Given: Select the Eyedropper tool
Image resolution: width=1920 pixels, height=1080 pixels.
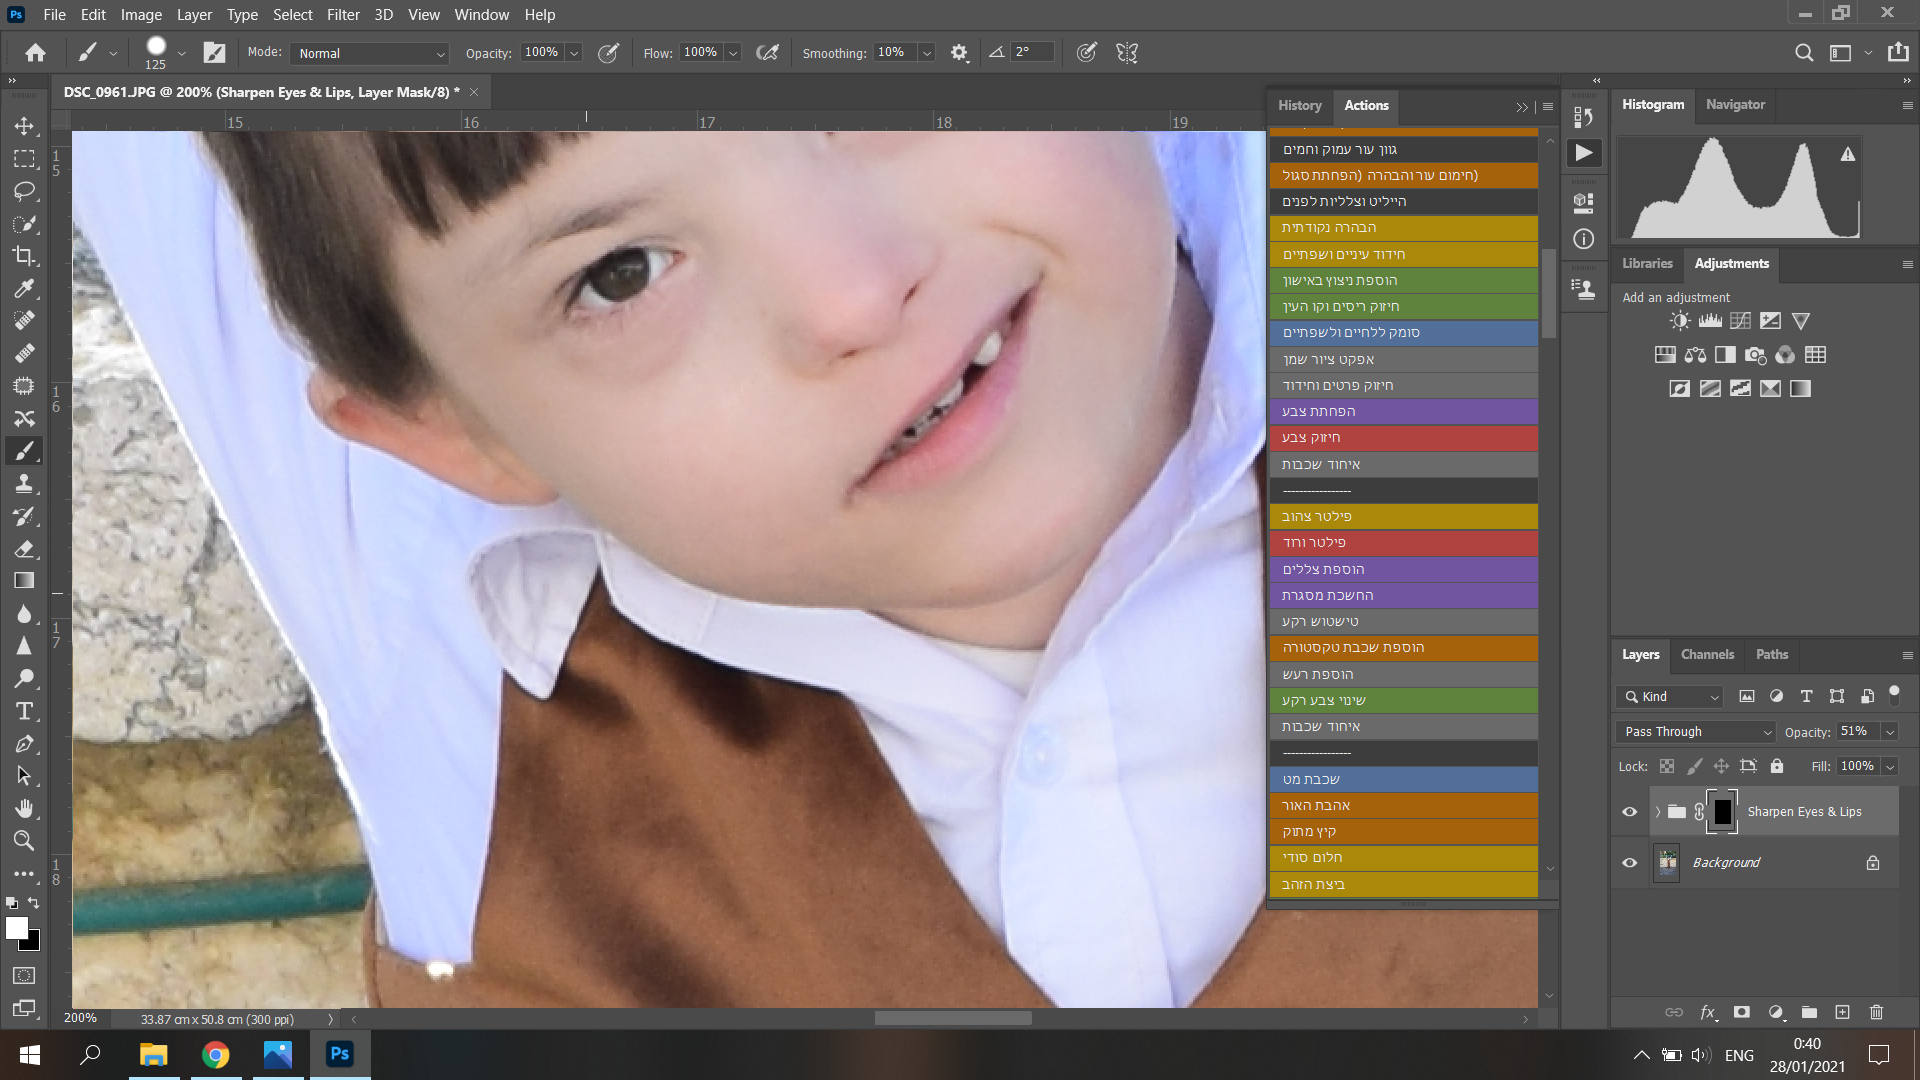Looking at the screenshot, I should pos(24,289).
